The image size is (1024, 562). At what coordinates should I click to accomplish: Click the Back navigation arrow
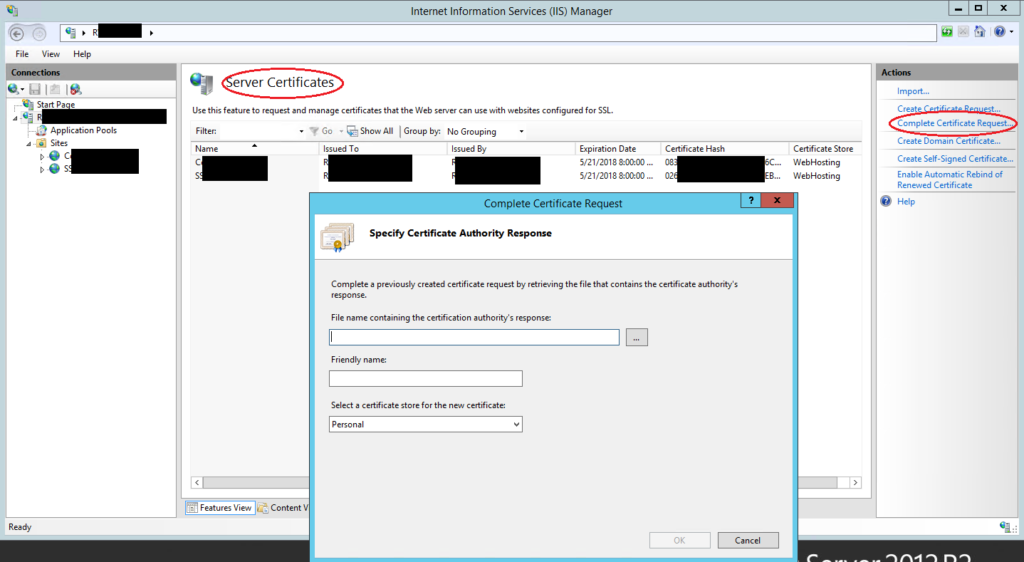tap(18, 33)
